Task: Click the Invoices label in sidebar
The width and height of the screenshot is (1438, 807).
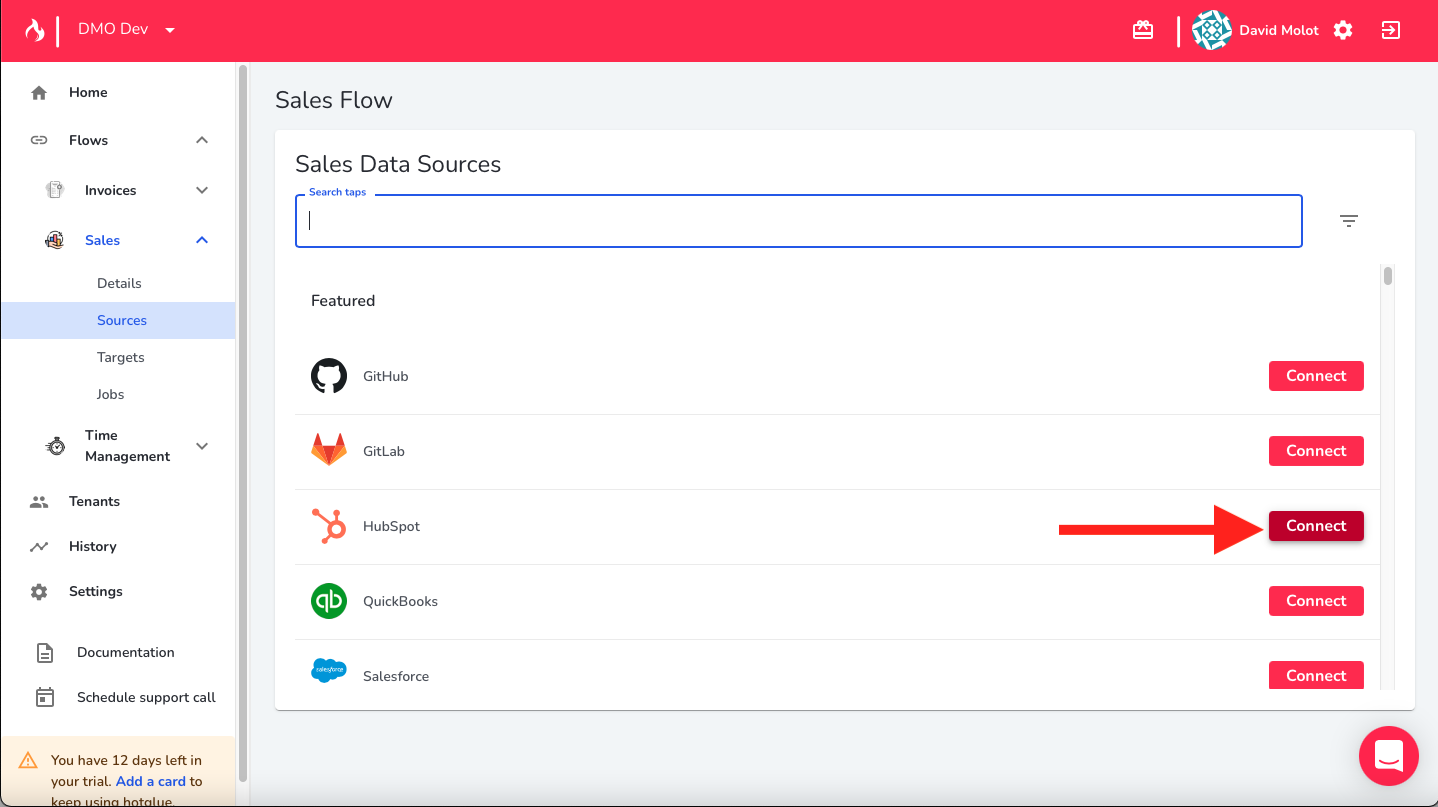Action: 110,190
